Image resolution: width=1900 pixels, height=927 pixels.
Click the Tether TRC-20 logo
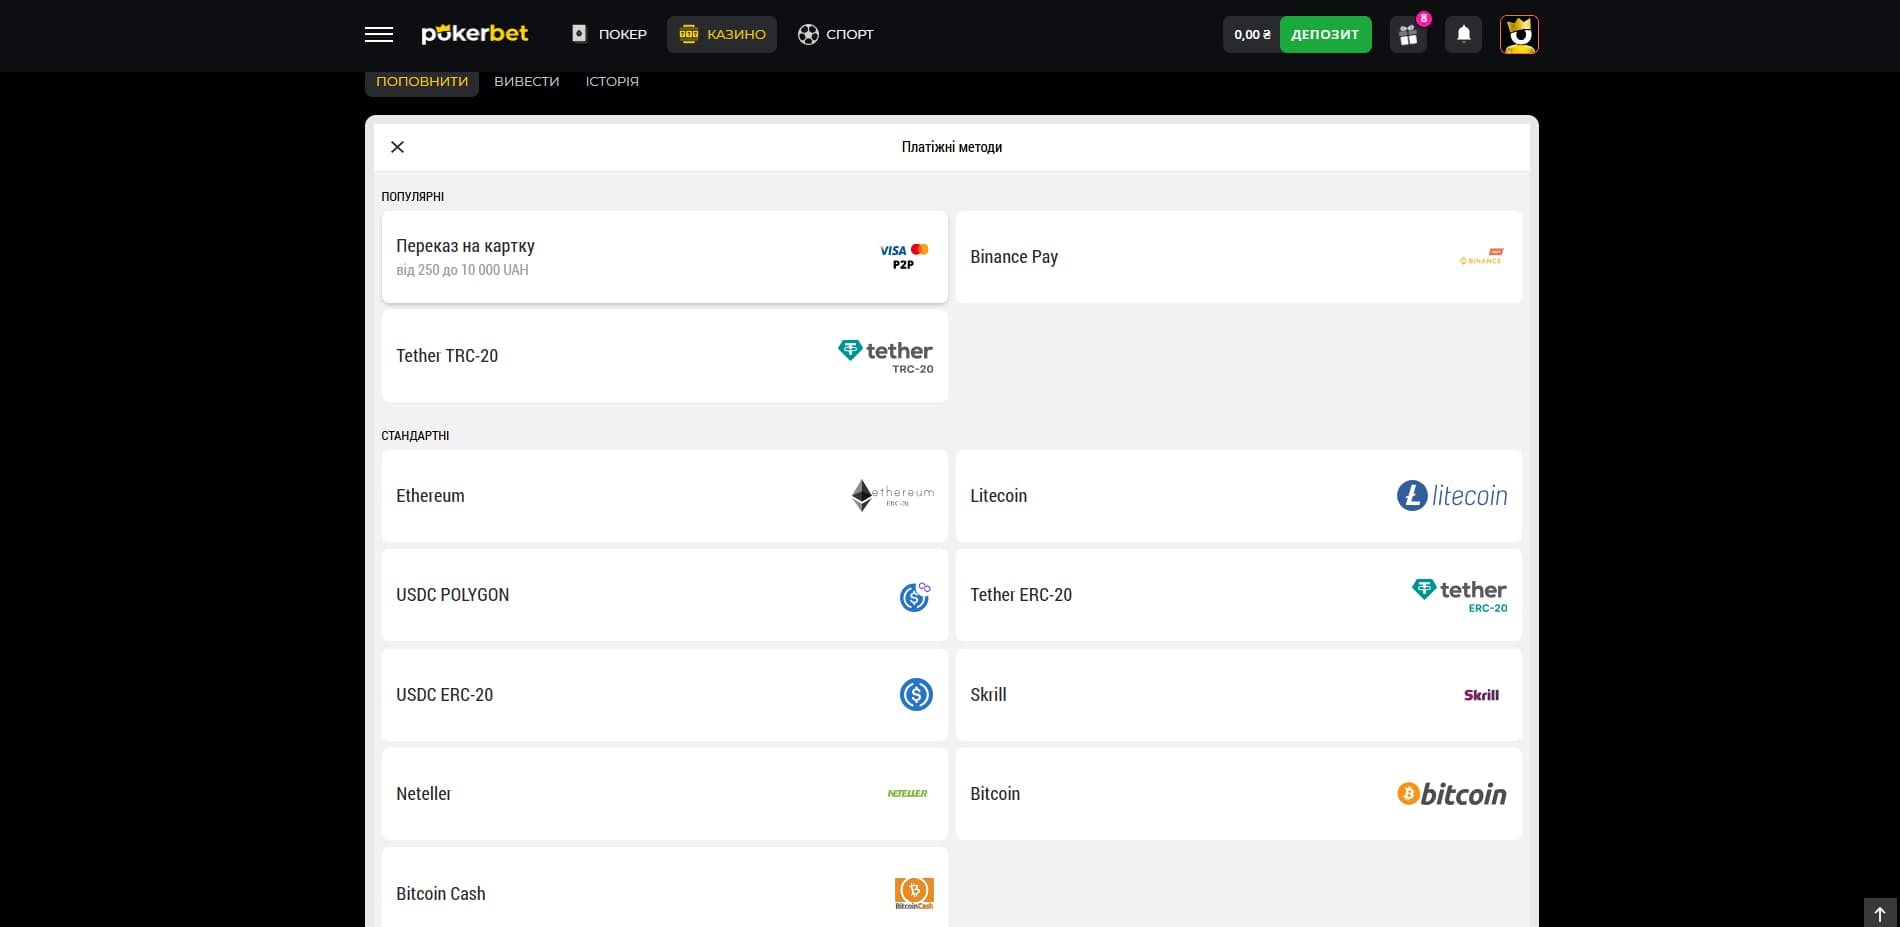pos(886,356)
